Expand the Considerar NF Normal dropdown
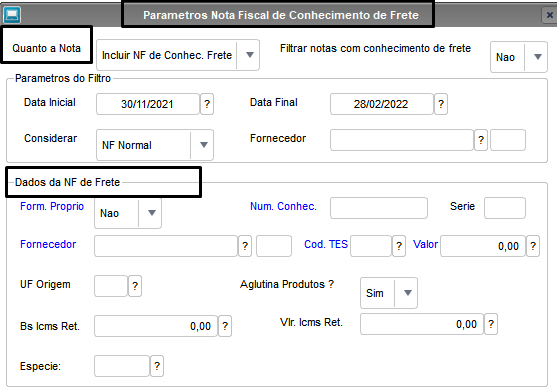This screenshot has height=392, width=557. tap(204, 145)
